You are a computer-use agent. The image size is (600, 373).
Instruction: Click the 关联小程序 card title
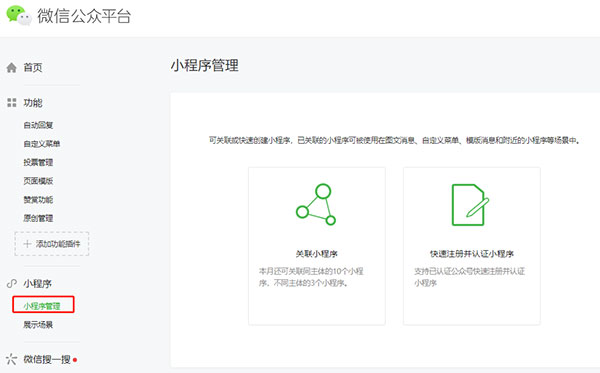point(316,254)
